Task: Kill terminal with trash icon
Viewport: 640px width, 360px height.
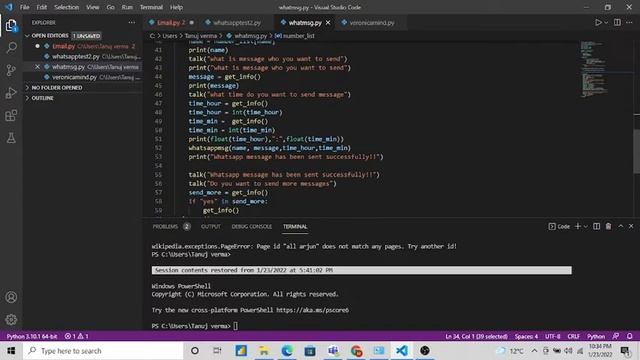Action: click(x=608, y=226)
